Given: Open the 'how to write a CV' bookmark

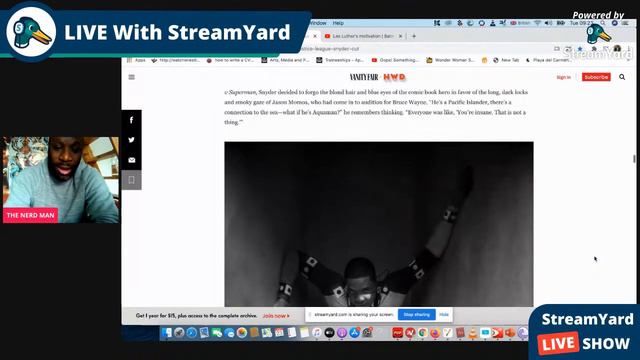Looking at the screenshot, I should pos(230,60).
